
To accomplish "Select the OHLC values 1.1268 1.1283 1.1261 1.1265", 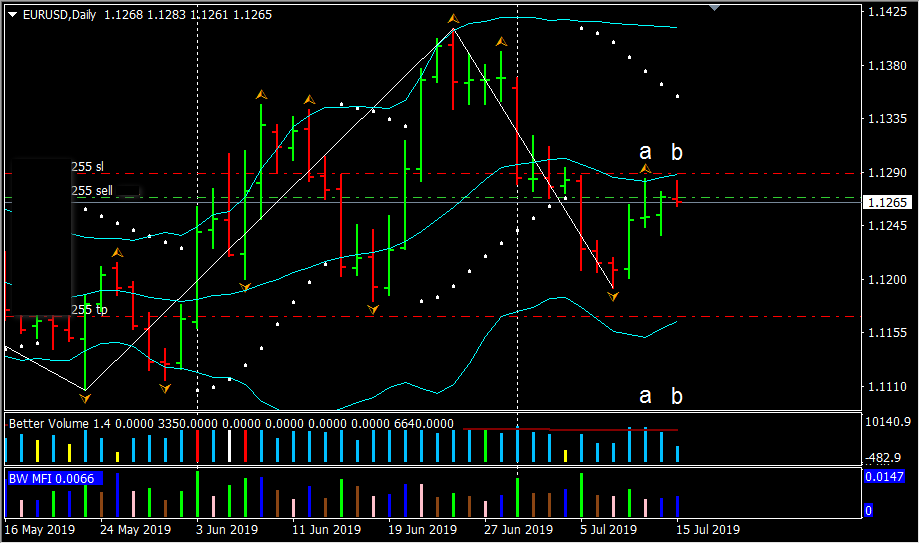I will (188, 15).
